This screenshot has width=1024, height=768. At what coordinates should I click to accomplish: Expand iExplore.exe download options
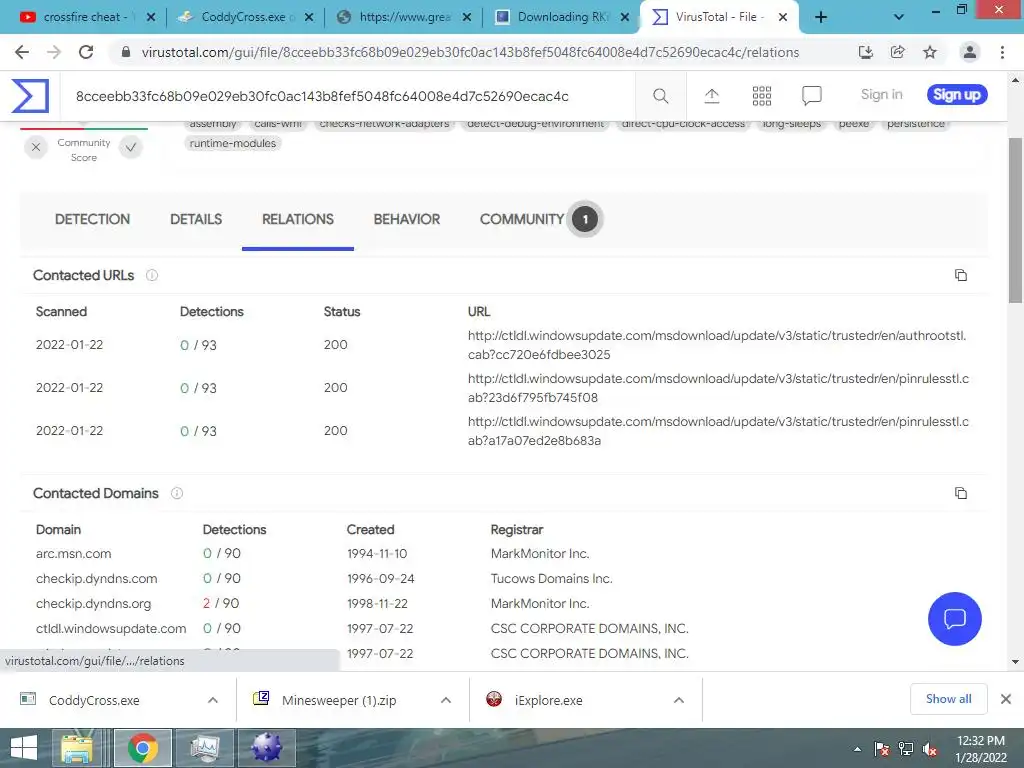point(679,700)
